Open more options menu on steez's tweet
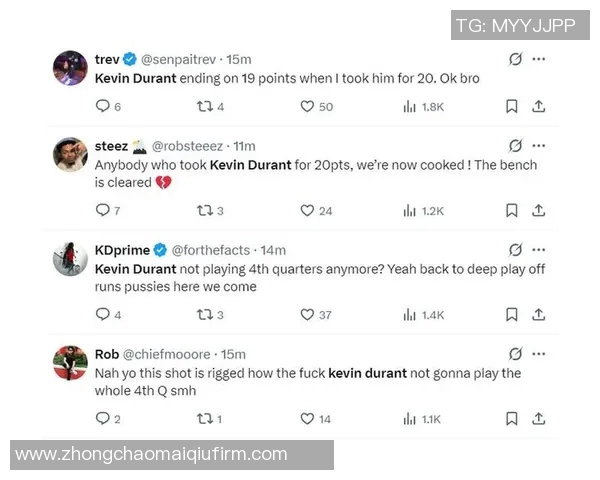Screen dimensions: 600x480 point(539,146)
